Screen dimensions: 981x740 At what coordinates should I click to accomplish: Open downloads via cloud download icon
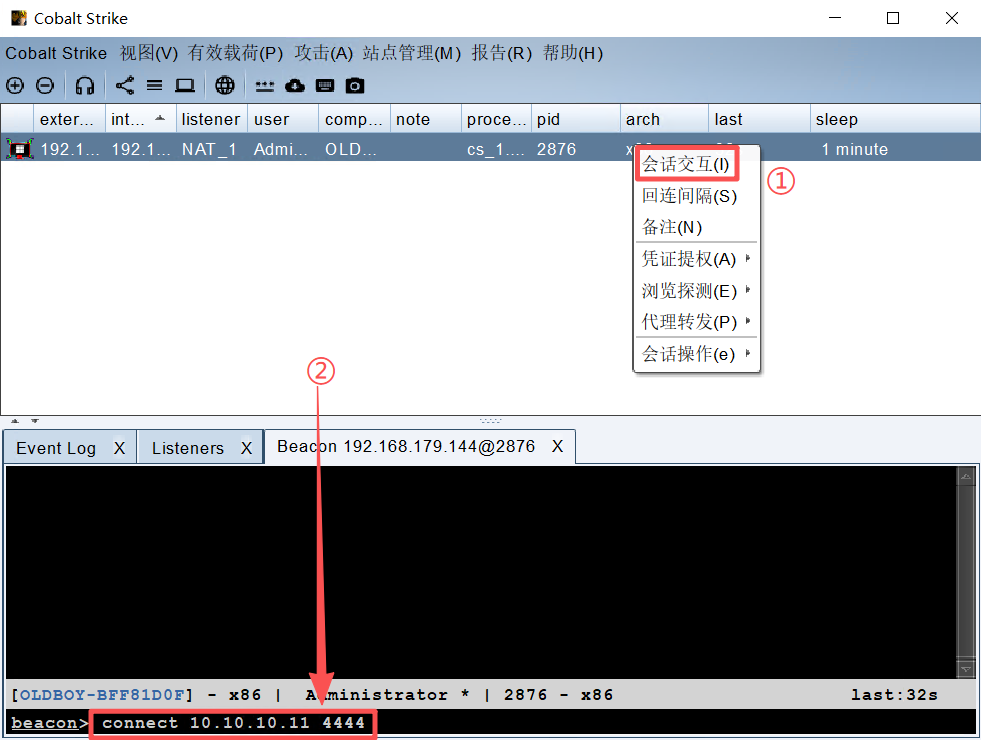click(x=295, y=85)
